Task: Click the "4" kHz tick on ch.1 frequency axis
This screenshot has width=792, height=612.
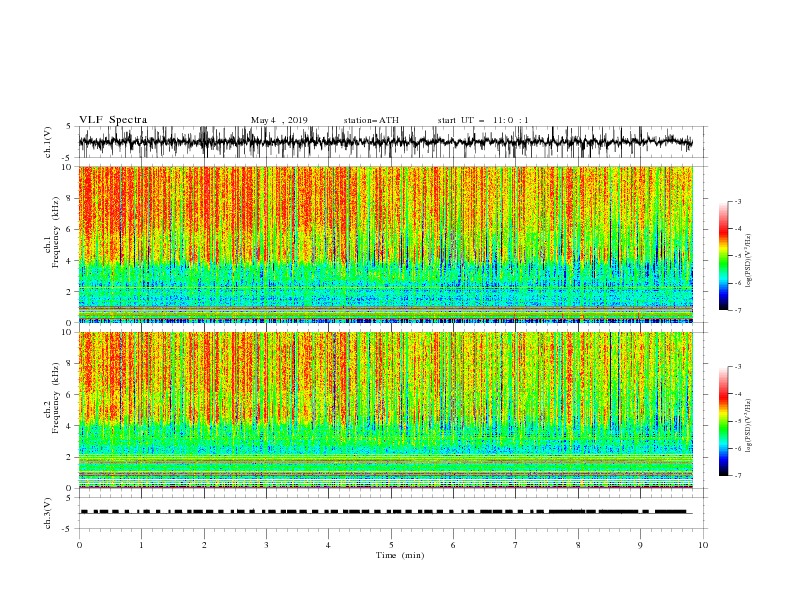Action: (70, 261)
